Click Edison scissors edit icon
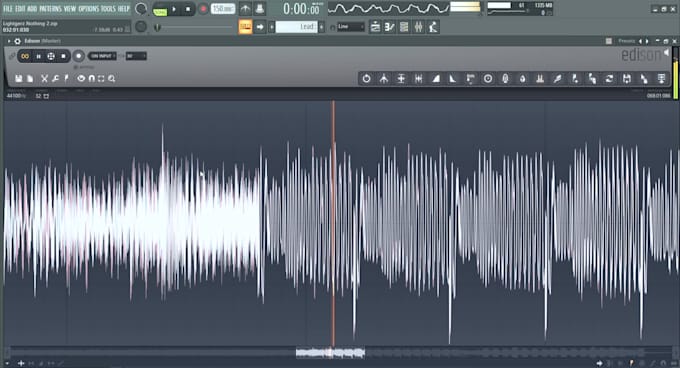680x368 pixels. [44, 78]
